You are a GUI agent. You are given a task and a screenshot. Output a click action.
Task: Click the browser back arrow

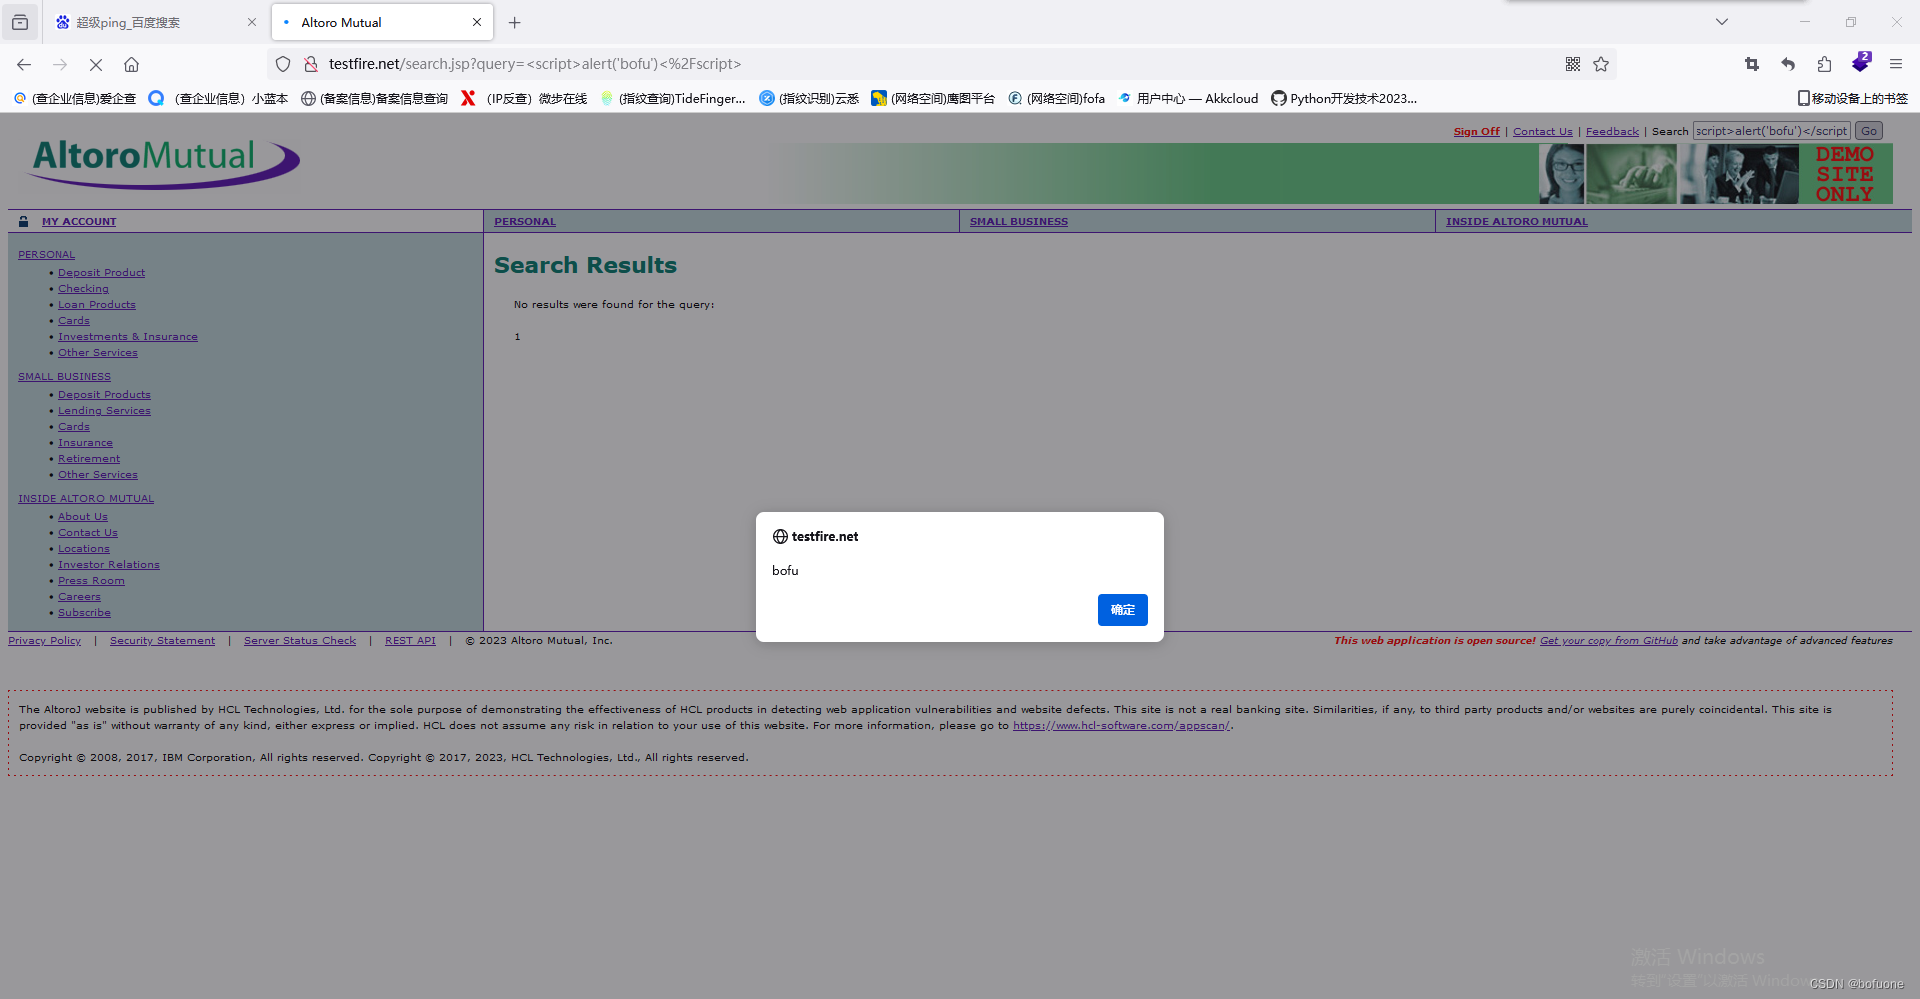(x=24, y=64)
